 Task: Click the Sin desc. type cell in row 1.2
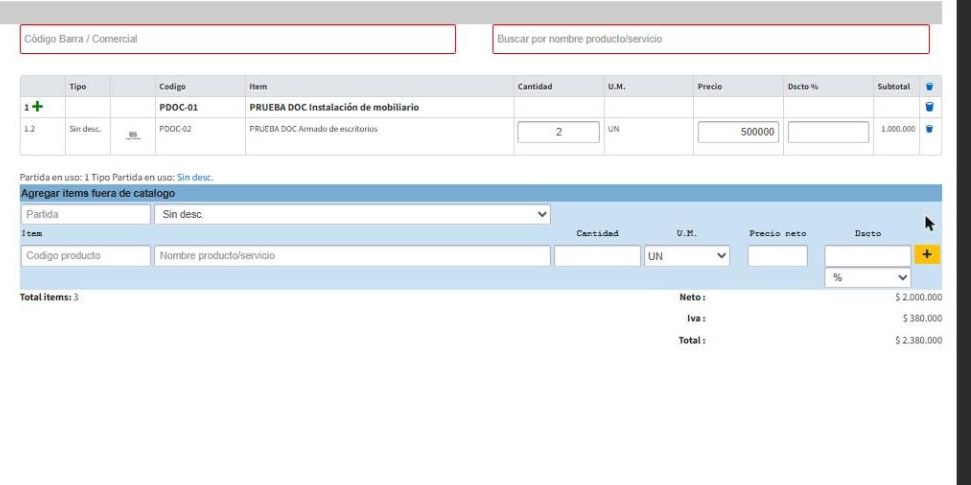pyautogui.click(x=85, y=129)
